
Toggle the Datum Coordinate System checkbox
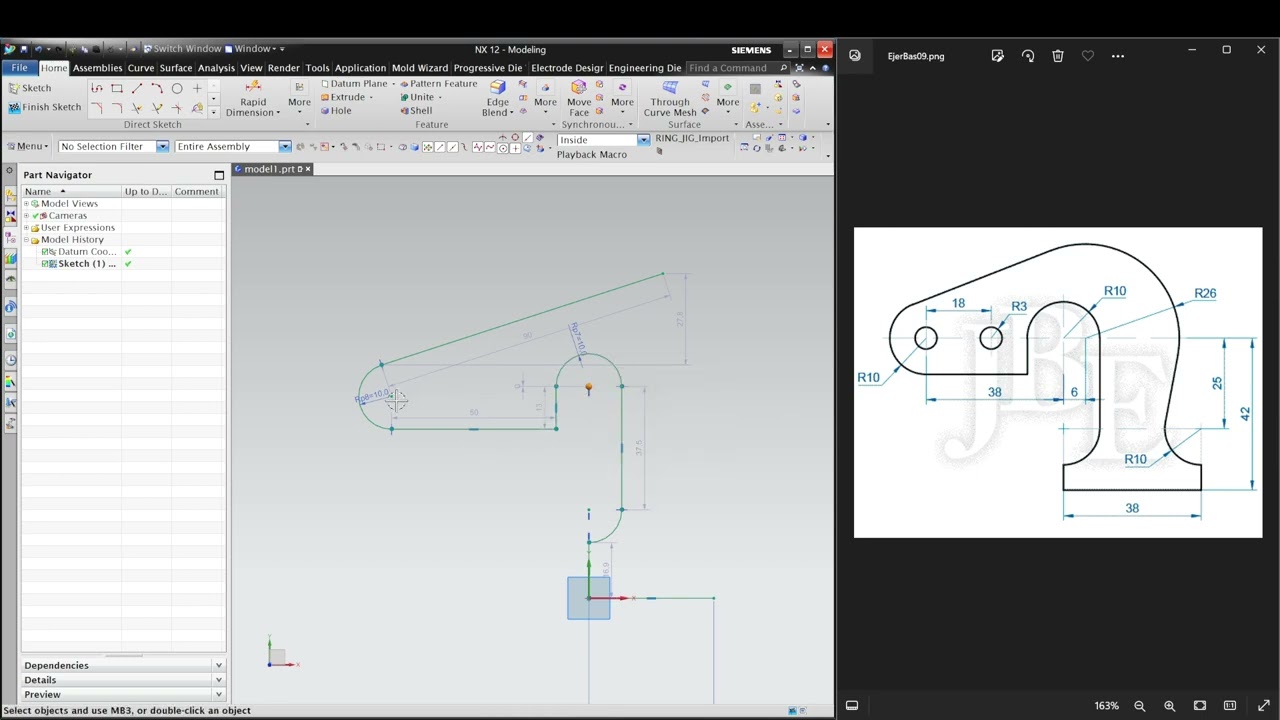point(45,252)
